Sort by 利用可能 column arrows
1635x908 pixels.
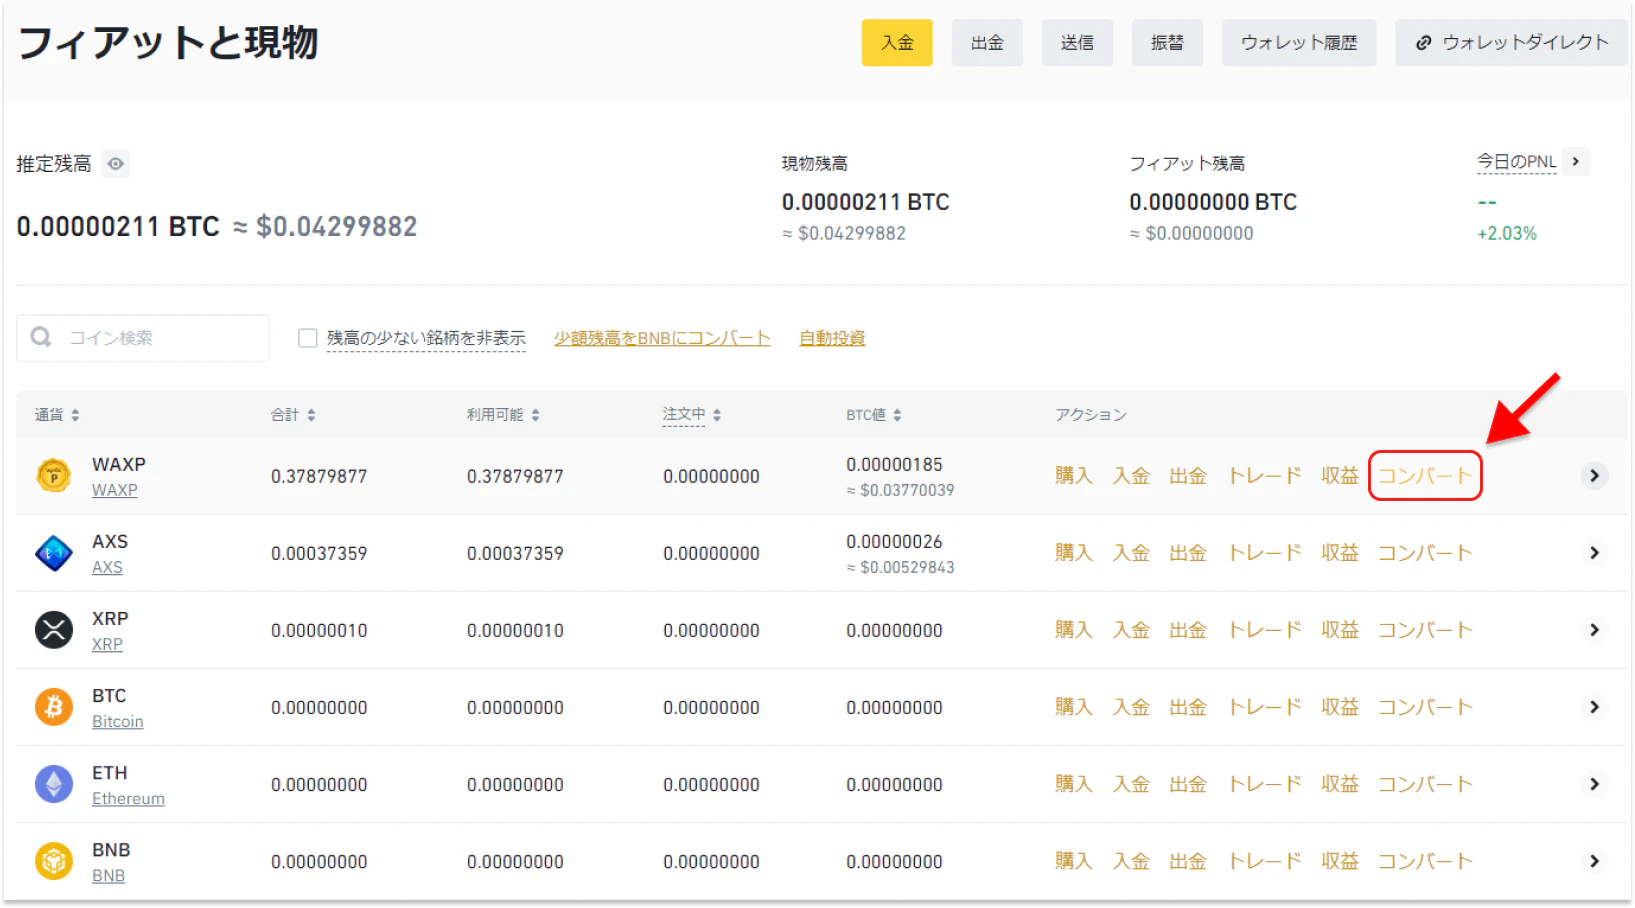coord(535,415)
